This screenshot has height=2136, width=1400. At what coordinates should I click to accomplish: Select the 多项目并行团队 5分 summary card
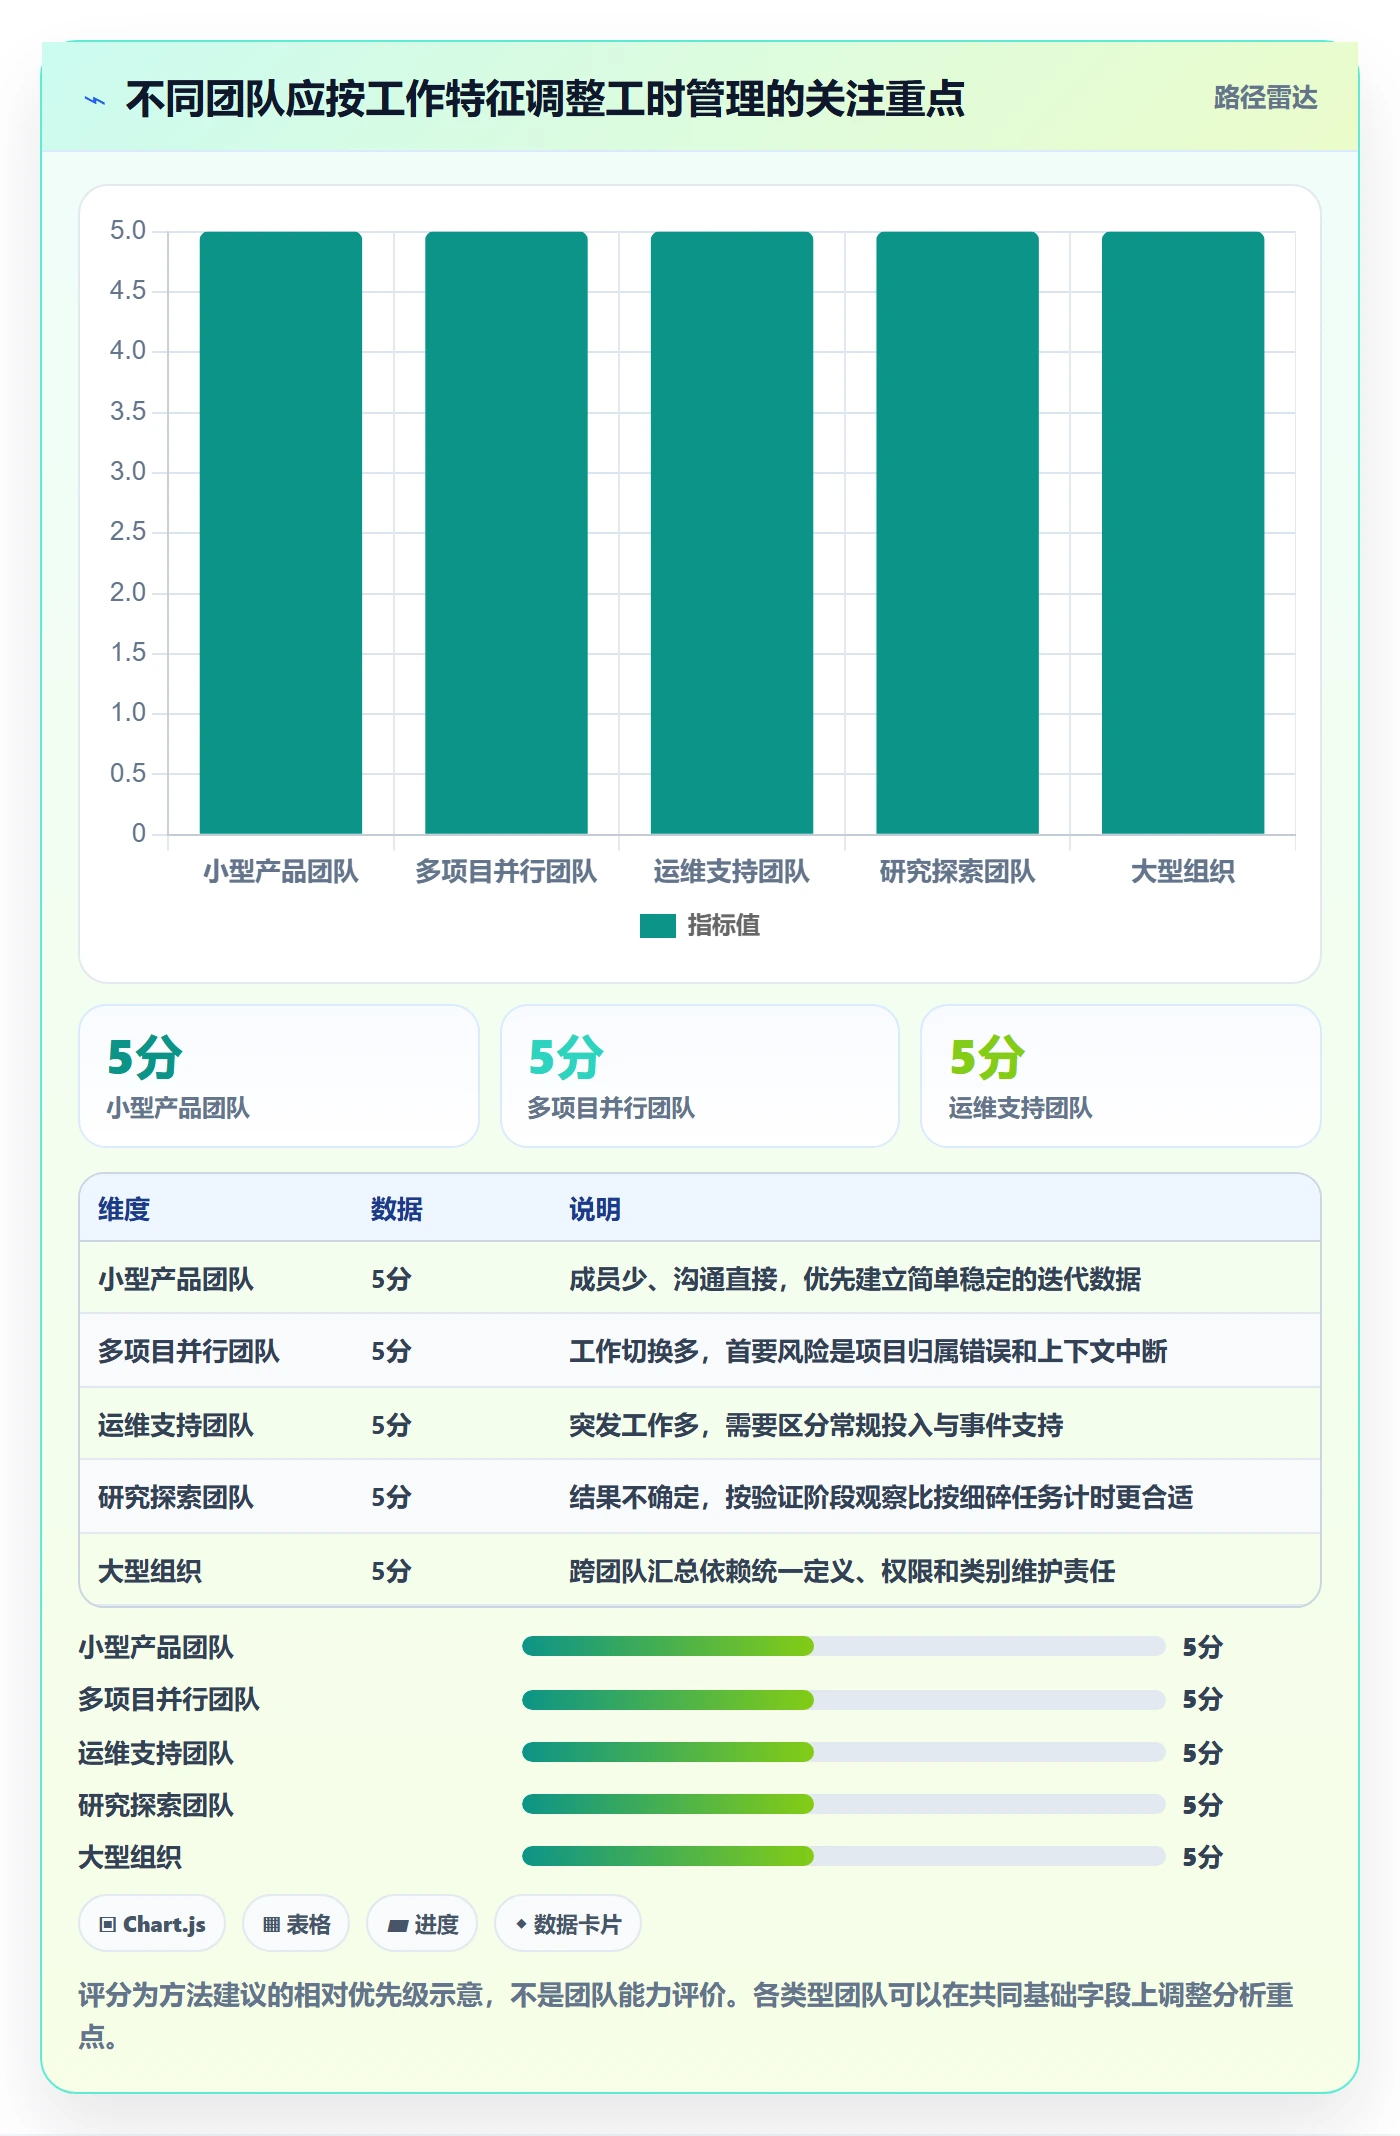(700, 1076)
